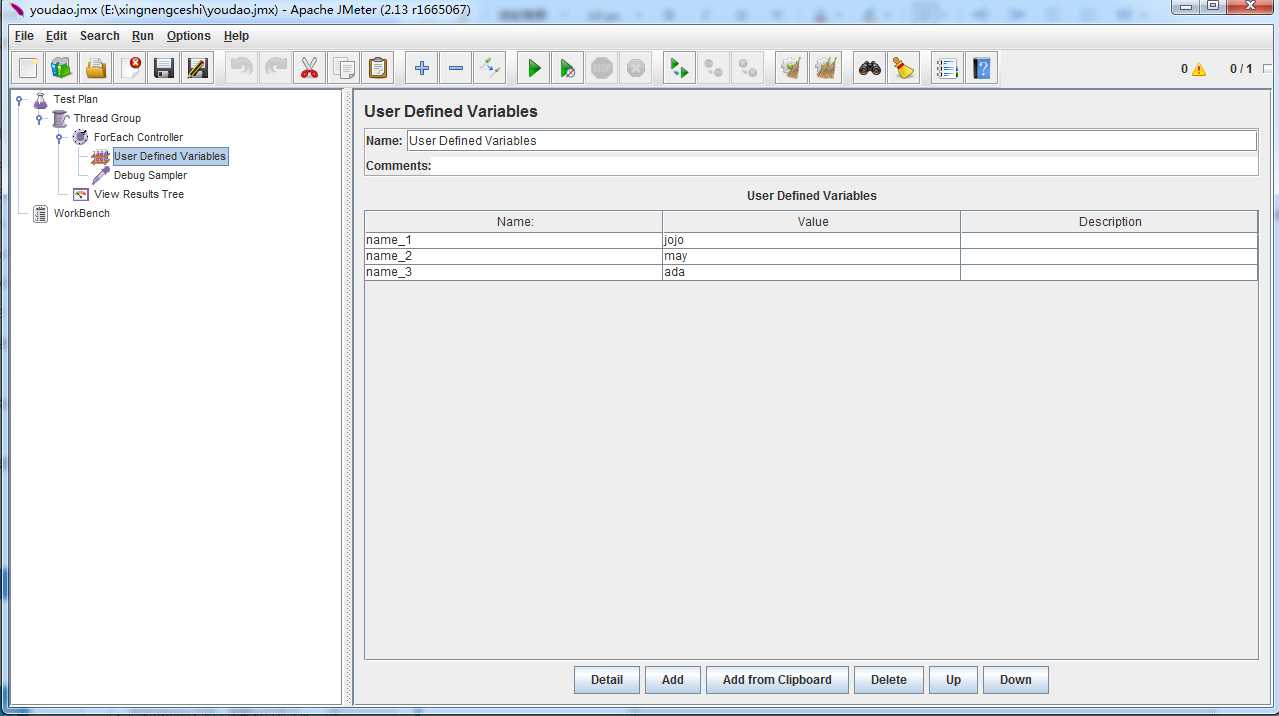This screenshot has height=716, width=1279.
Task: Click the Expand All plus icon
Action: [422, 68]
